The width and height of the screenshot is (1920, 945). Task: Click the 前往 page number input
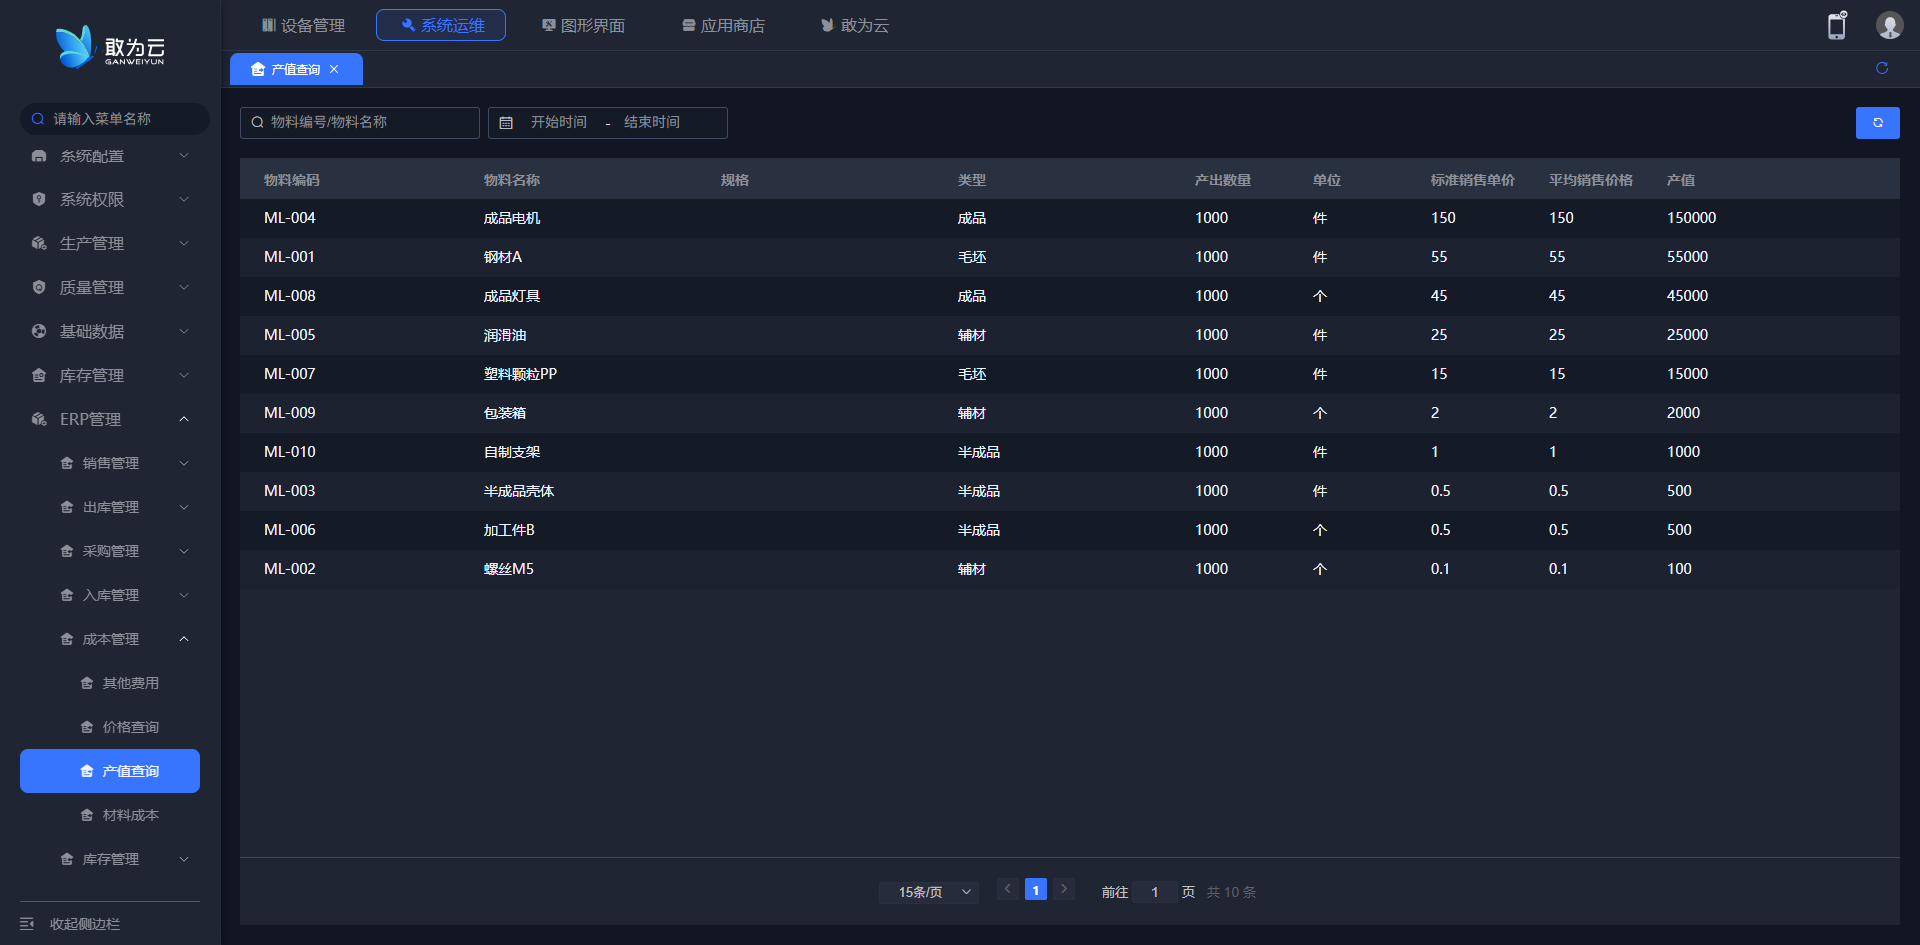(x=1155, y=892)
